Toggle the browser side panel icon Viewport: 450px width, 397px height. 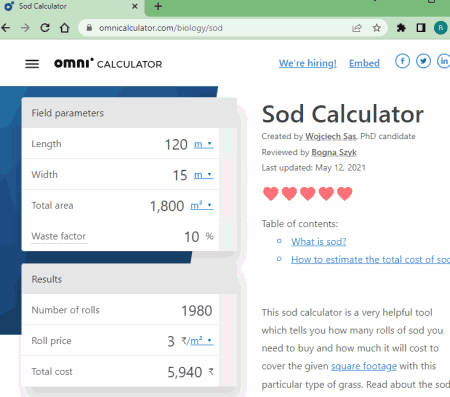[421, 28]
